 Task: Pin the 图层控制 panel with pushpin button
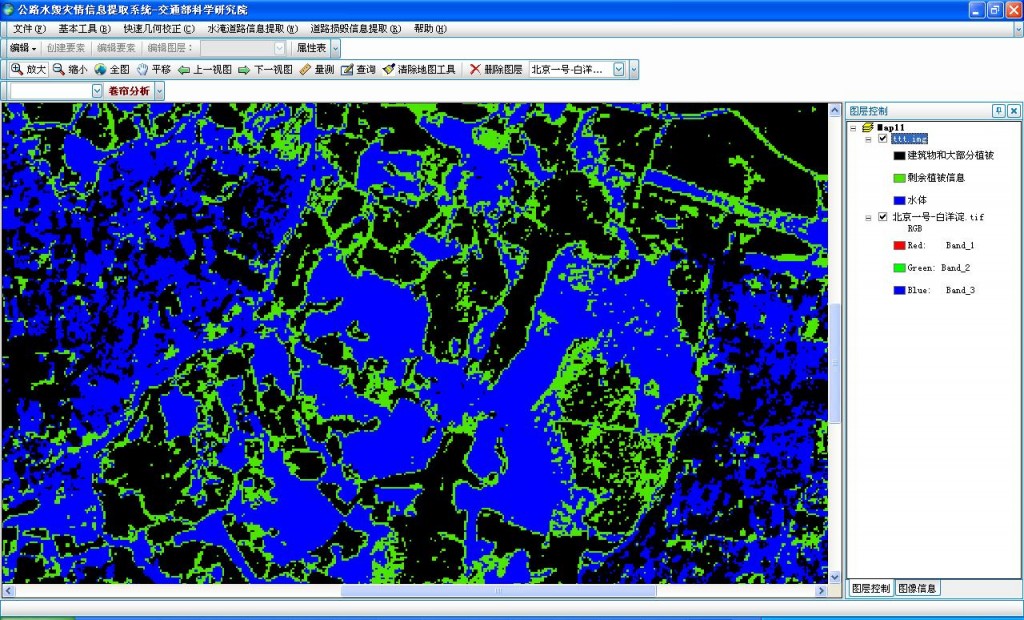coord(998,111)
